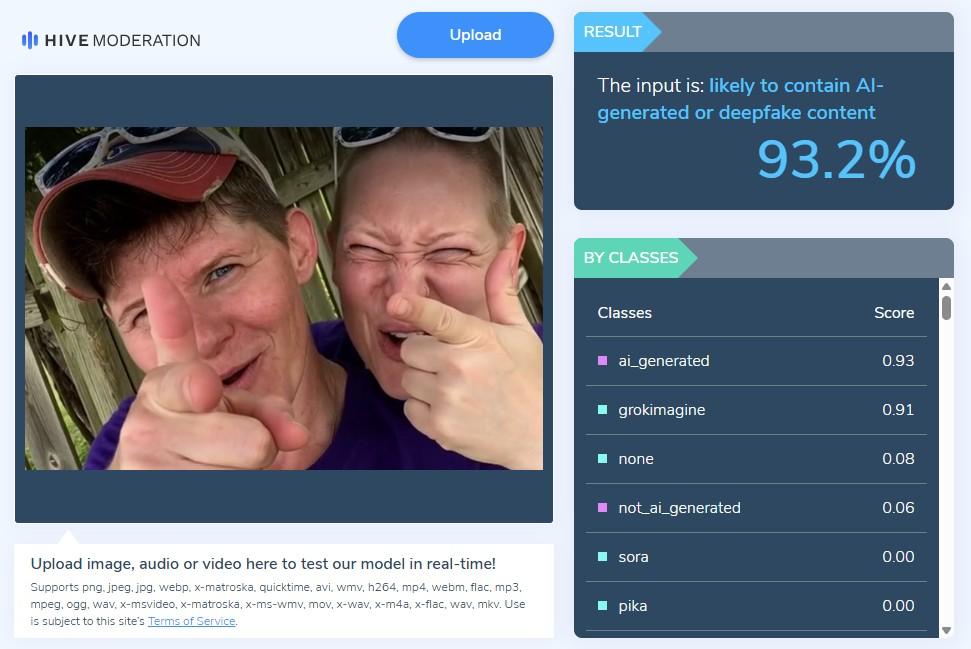Click the scroll down arrow in classes list
The height and width of the screenshot is (649, 971).
946,630
